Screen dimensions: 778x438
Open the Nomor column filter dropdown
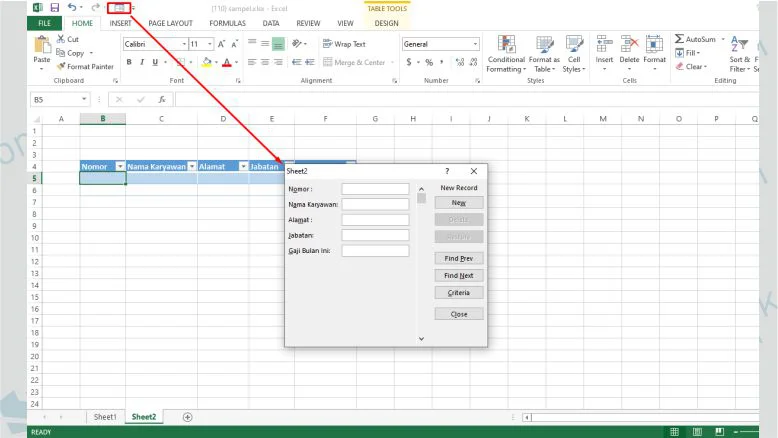(120, 167)
